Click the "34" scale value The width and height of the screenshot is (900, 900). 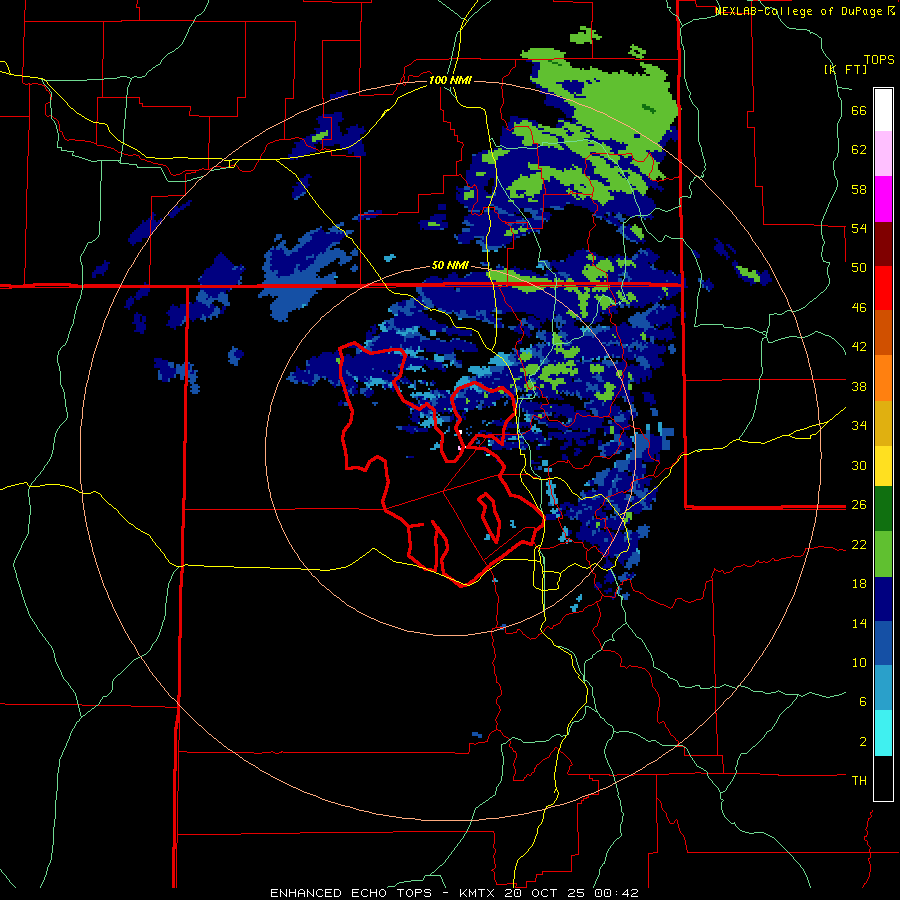859,426
